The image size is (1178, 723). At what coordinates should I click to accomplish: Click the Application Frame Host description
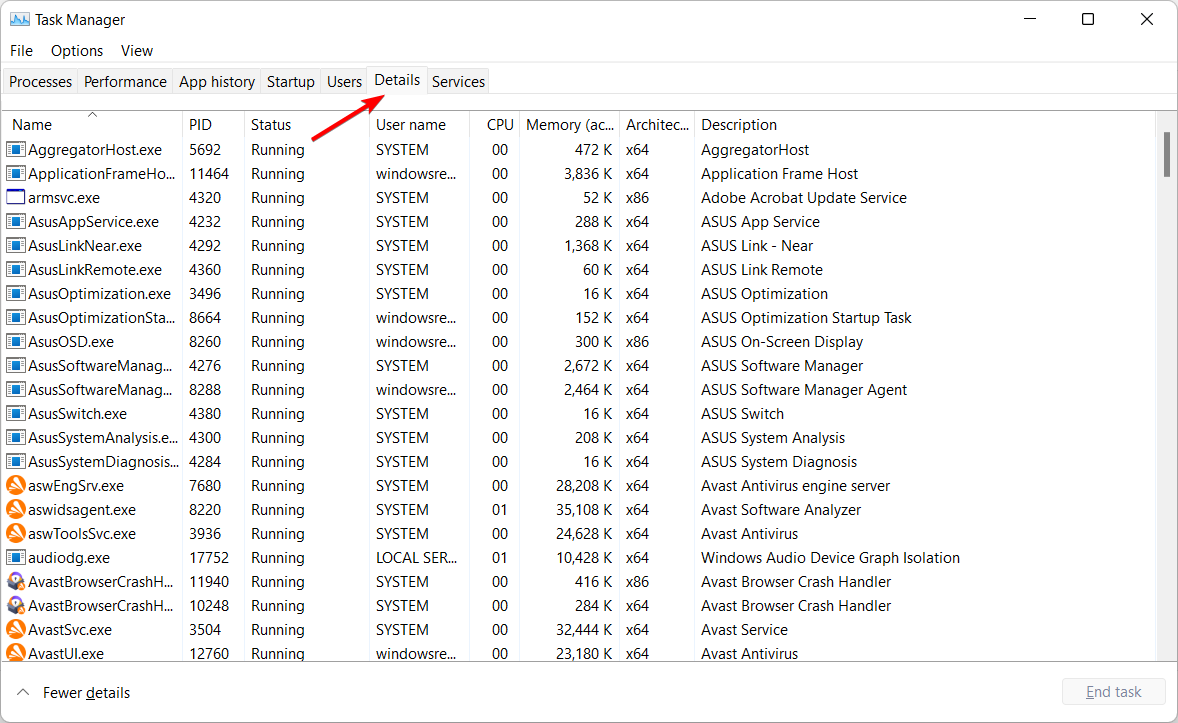coord(779,174)
